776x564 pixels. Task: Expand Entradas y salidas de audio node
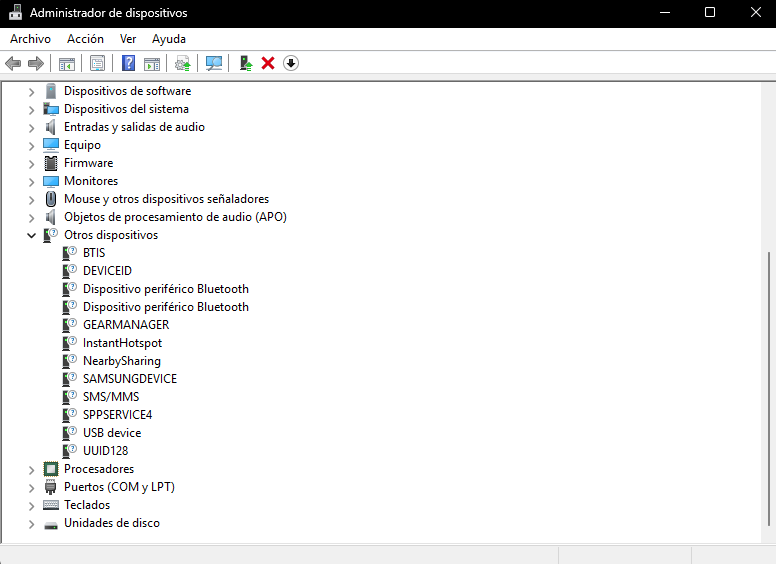(x=32, y=128)
